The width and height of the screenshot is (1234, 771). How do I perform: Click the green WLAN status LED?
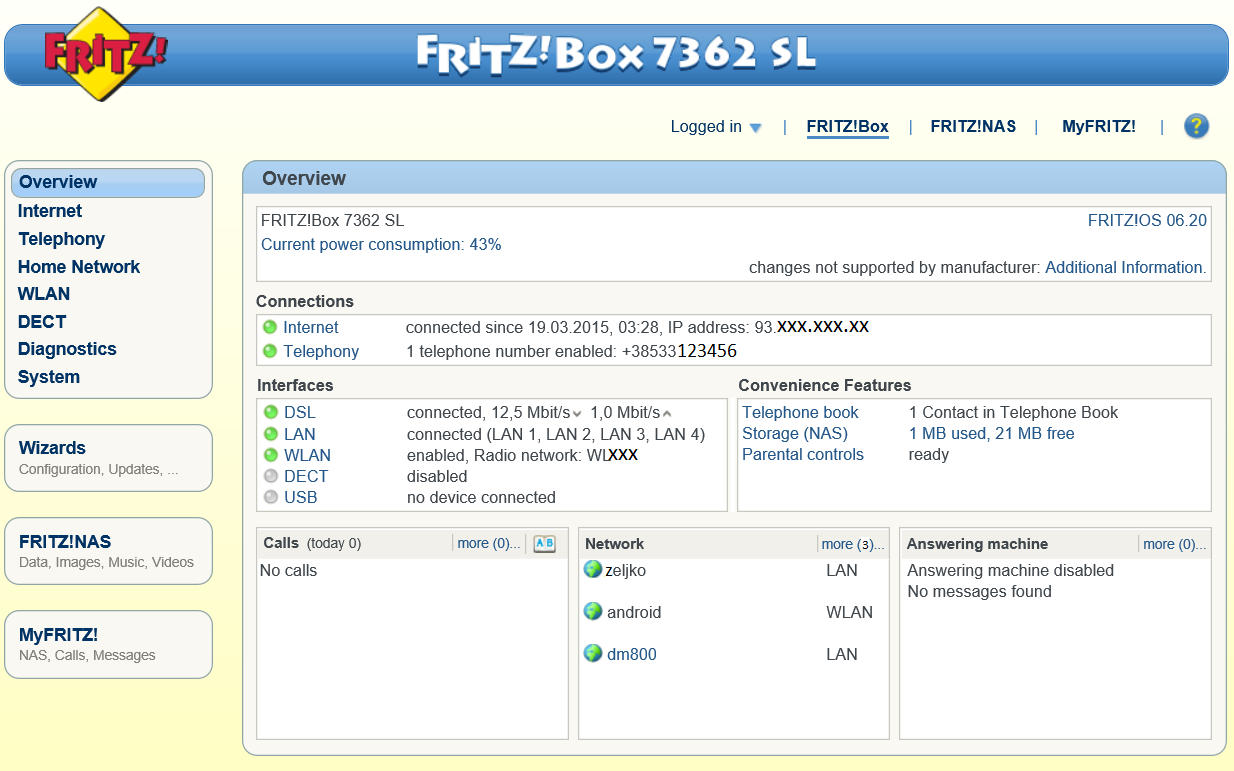click(x=271, y=455)
